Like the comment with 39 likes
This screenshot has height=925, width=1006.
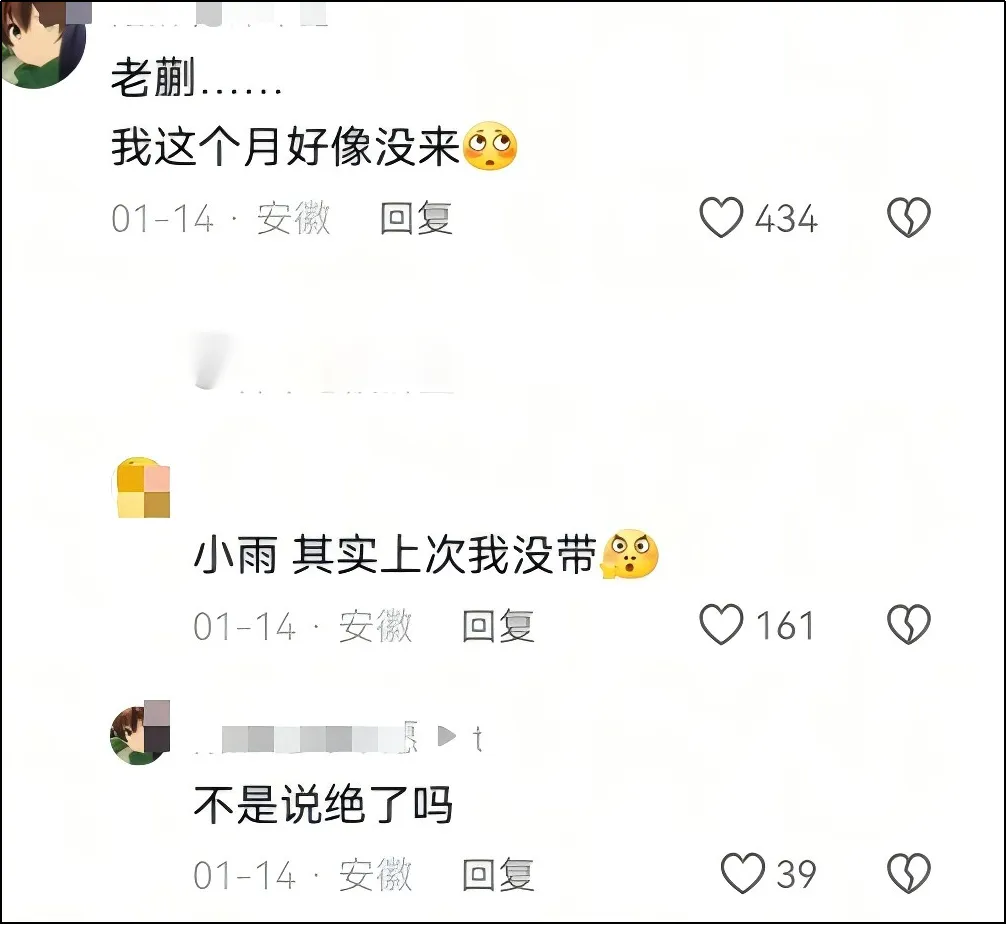click(x=743, y=873)
